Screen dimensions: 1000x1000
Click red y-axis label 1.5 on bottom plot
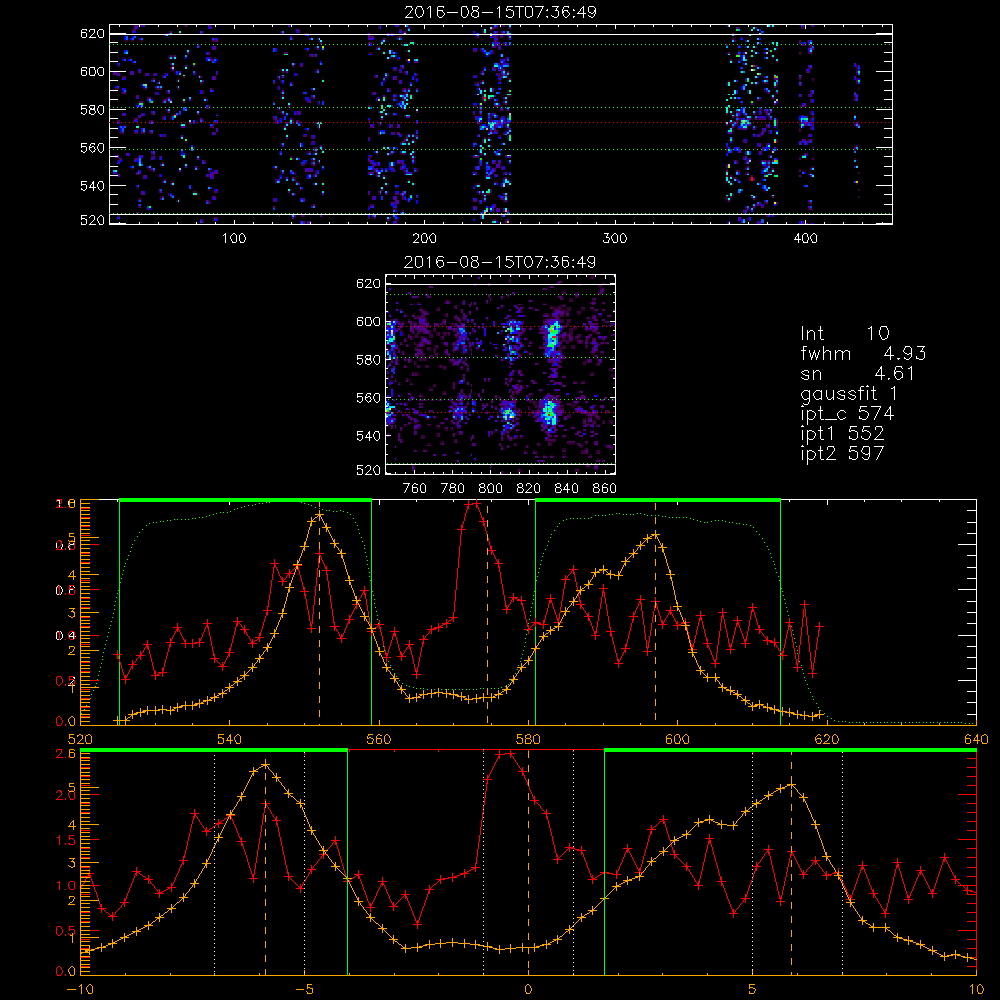pyautogui.click(x=66, y=841)
